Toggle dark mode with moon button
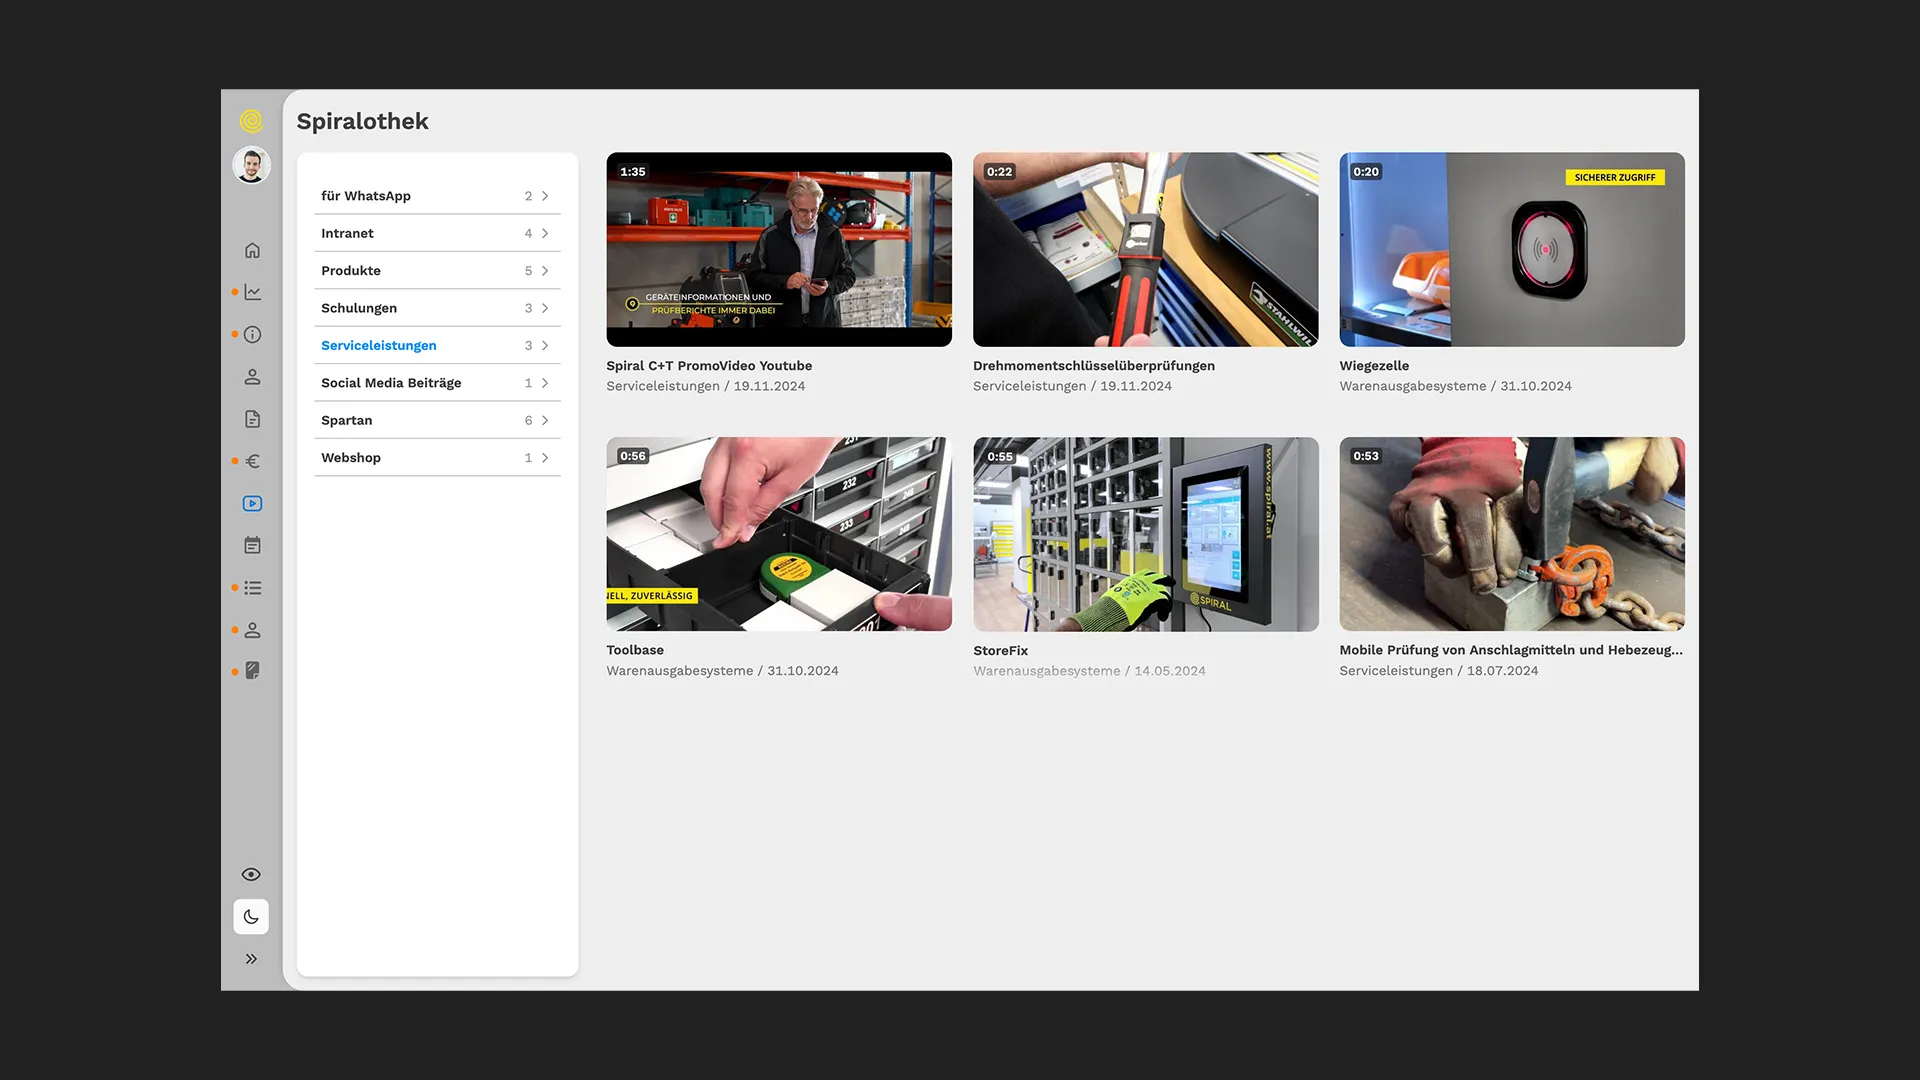This screenshot has width=1920, height=1080. [251, 917]
